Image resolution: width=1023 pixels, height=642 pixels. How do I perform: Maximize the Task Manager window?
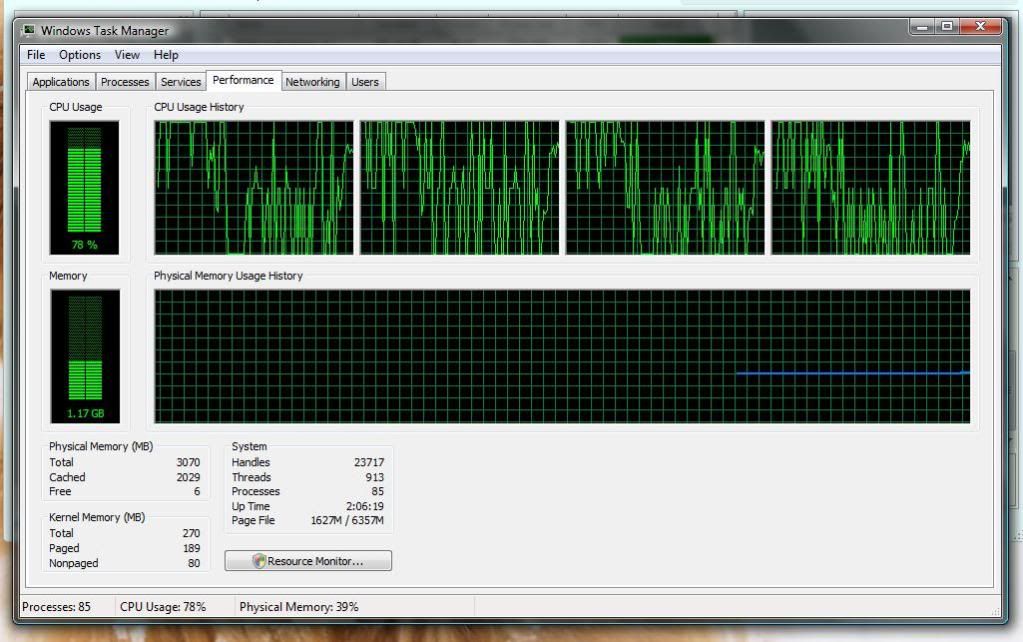click(947, 27)
